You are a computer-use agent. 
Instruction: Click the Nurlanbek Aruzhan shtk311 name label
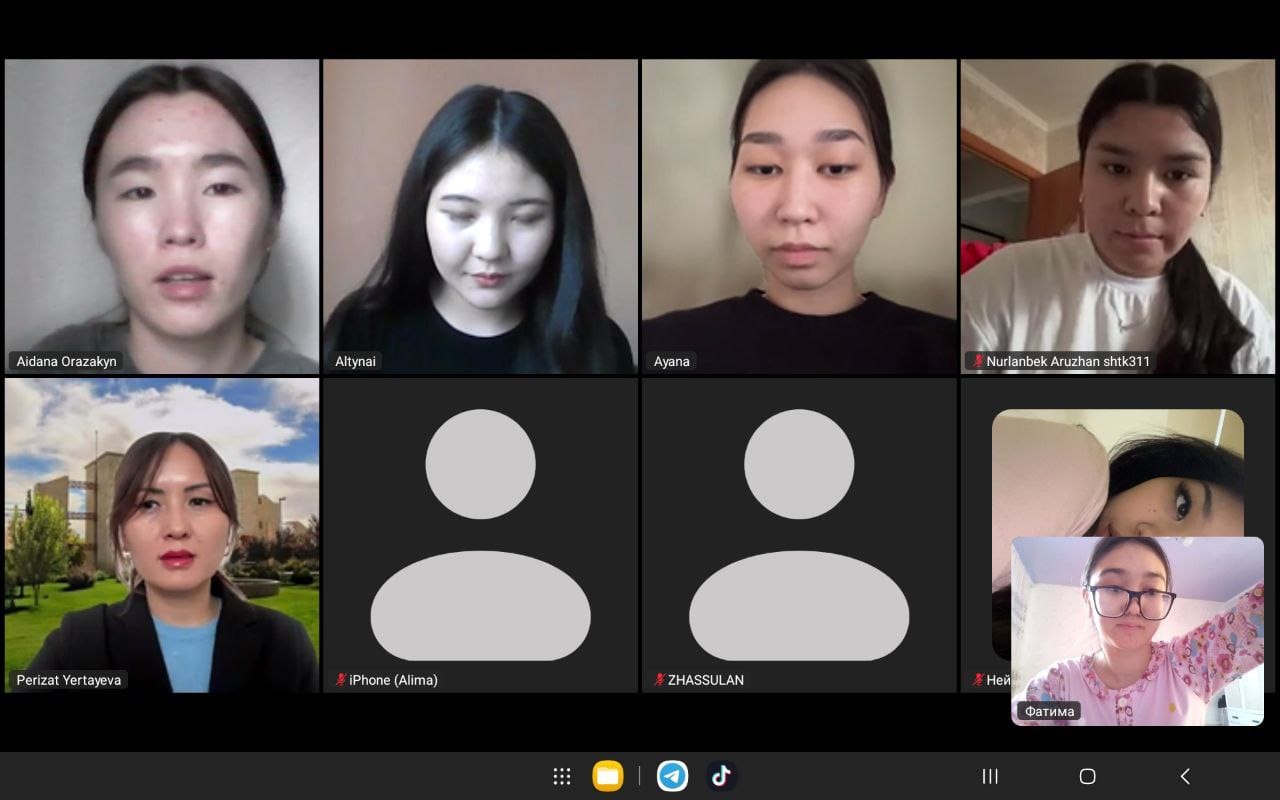tap(1067, 361)
